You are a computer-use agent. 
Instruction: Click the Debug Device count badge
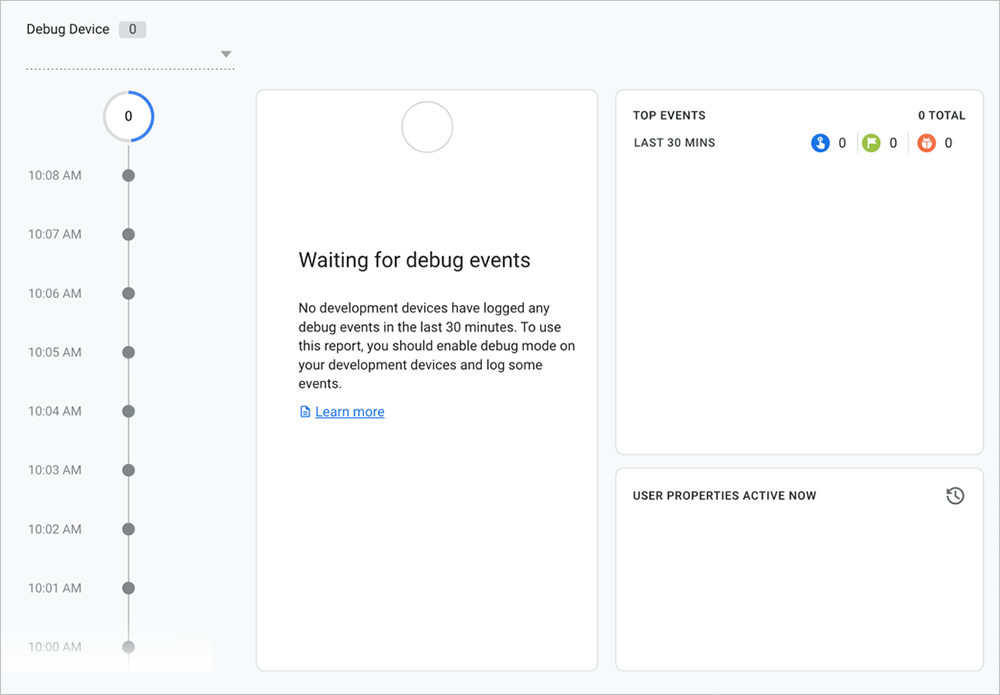(132, 30)
